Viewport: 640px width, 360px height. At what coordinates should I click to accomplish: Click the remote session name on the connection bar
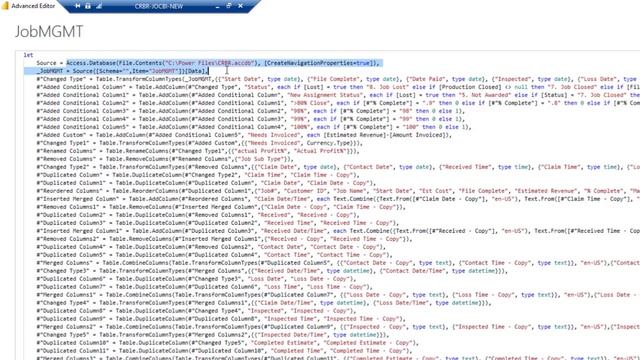pyautogui.click(x=159, y=6)
